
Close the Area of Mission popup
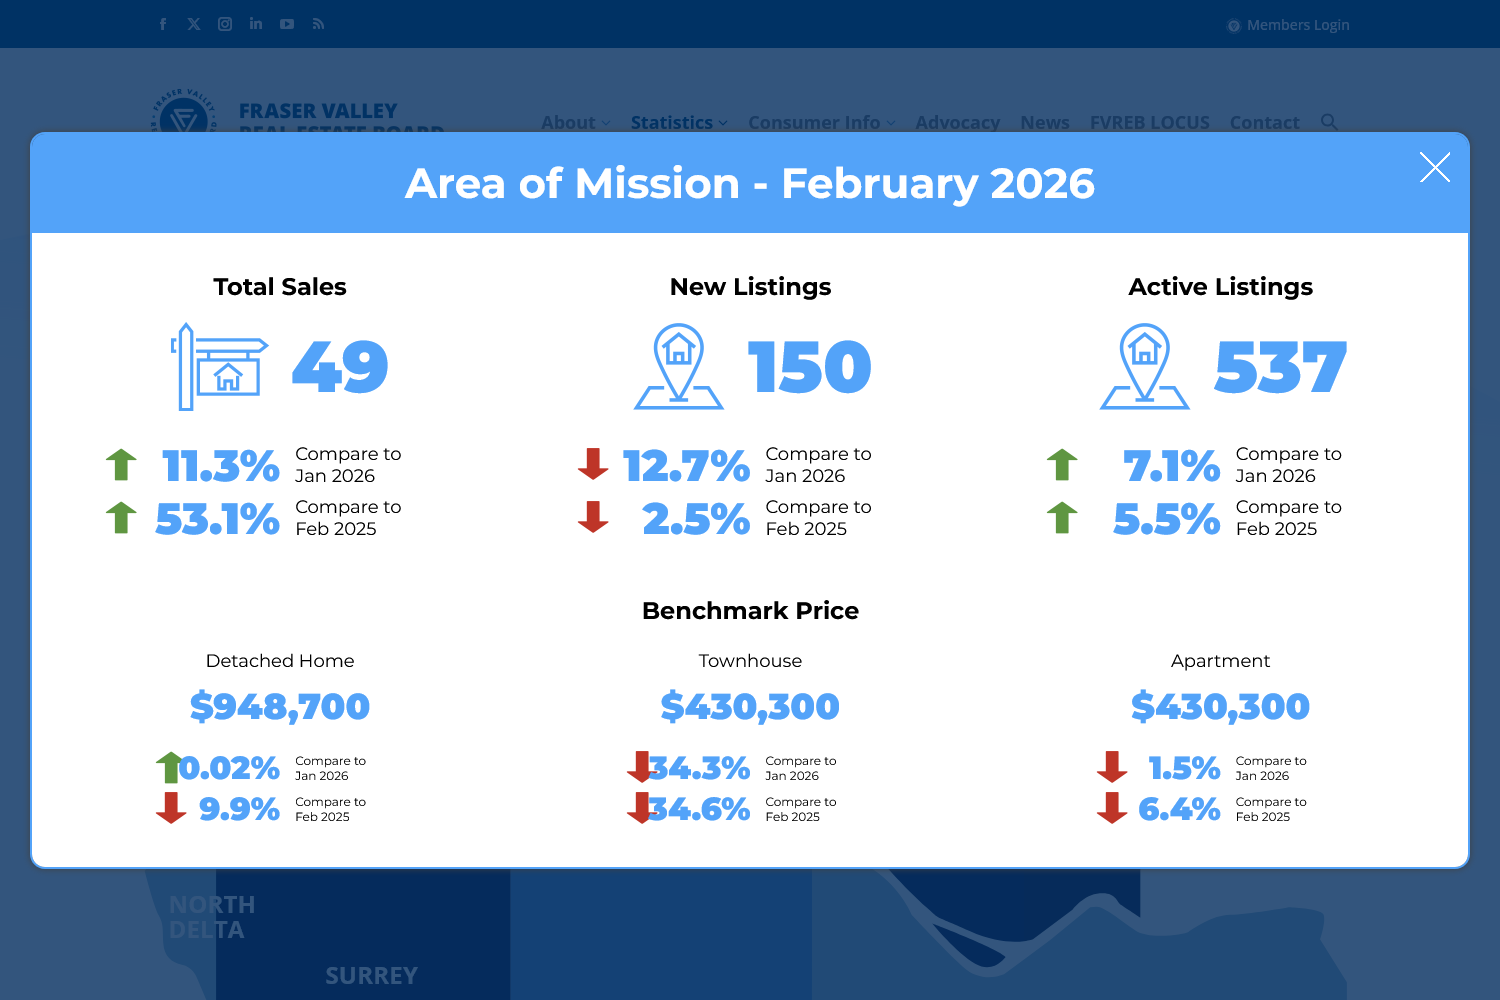pos(1434,168)
